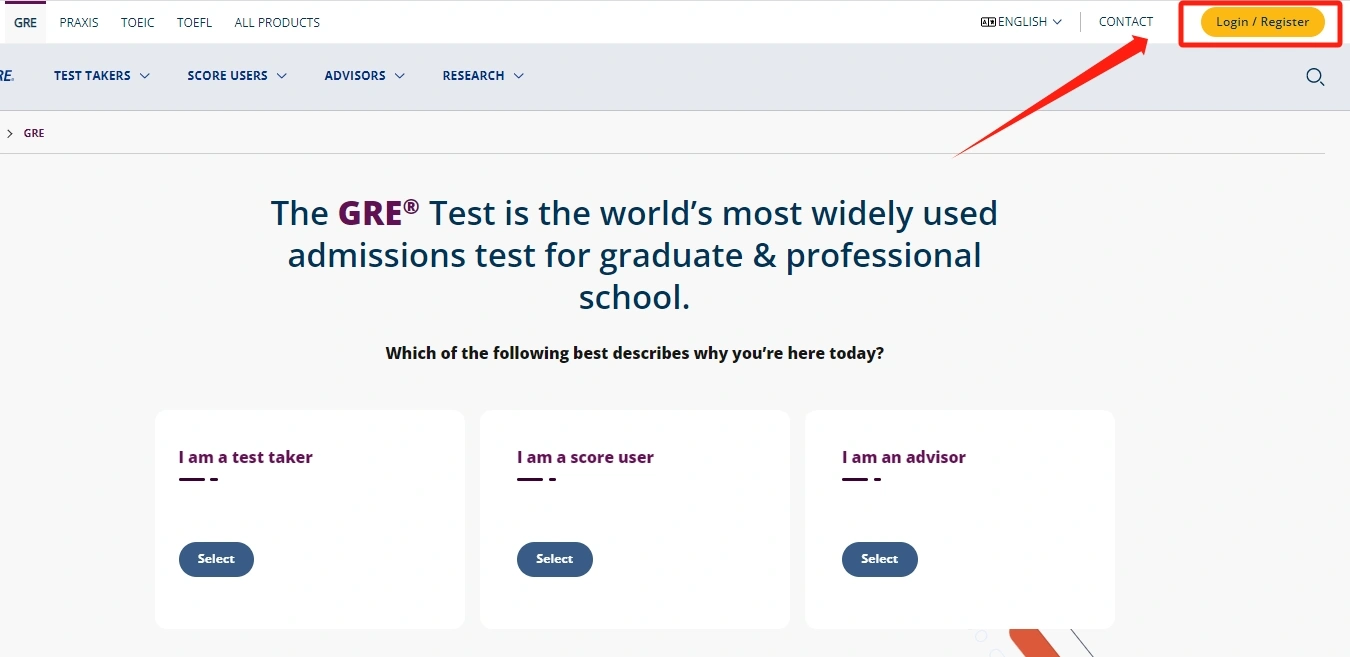The image size is (1350, 657).
Task: Expand the ADVISORS menu
Action: pyautogui.click(x=365, y=76)
